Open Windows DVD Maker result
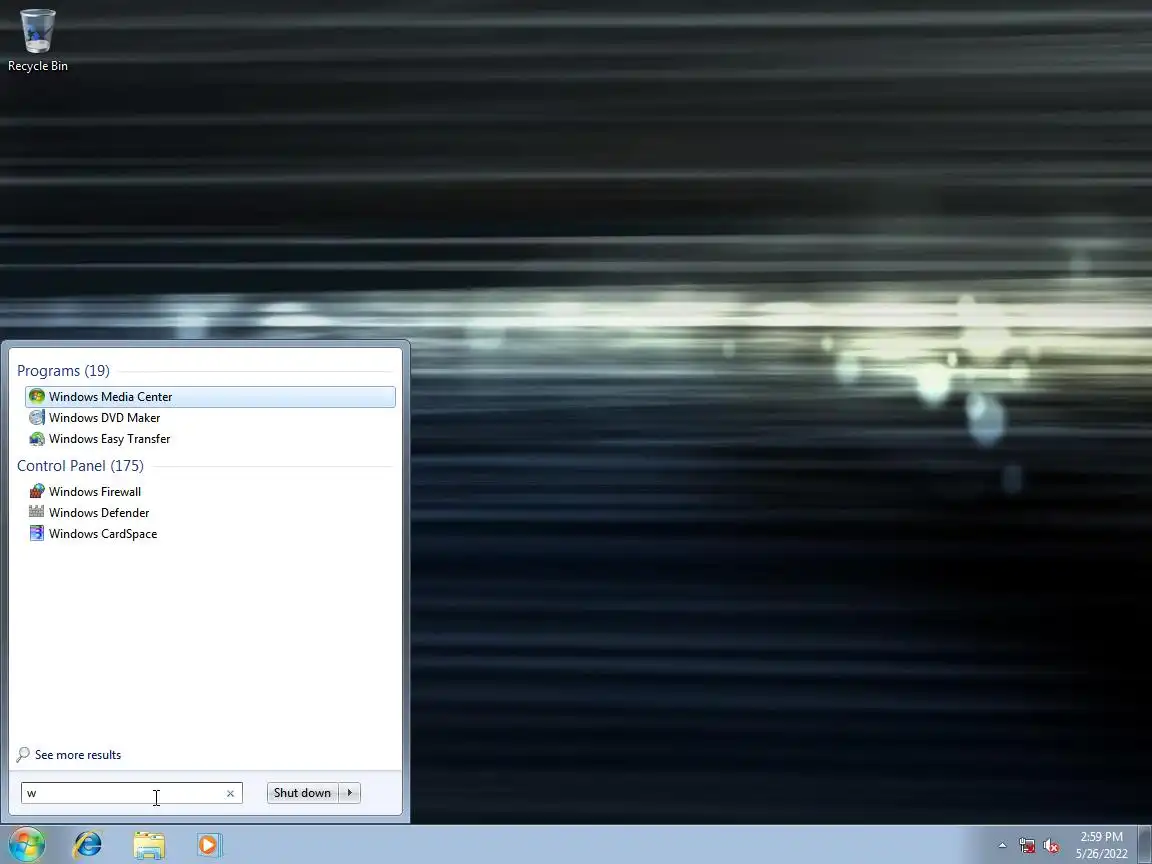Viewport: 1152px width, 864px height. tap(210, 418)
